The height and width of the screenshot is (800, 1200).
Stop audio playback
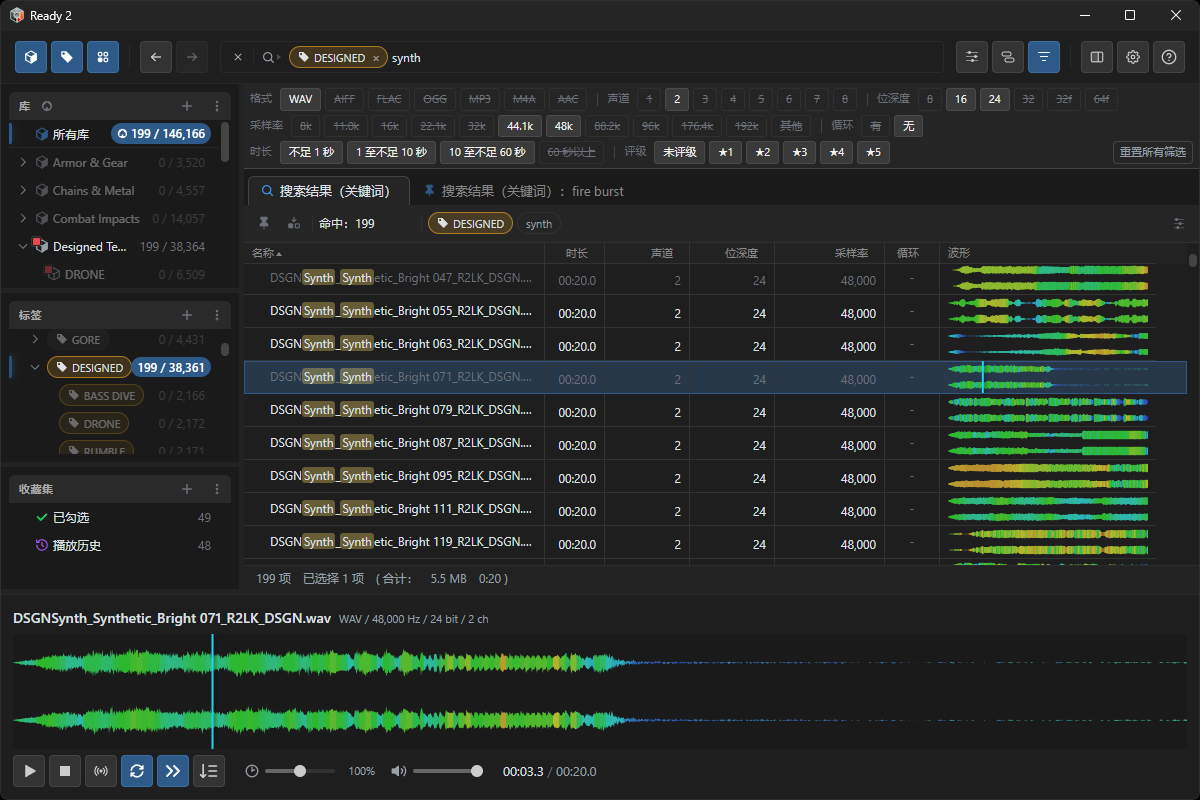tap(65, 771)
